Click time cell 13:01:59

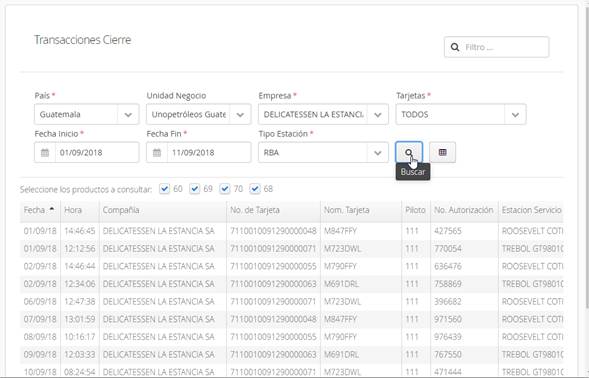(x=80, y=319)
